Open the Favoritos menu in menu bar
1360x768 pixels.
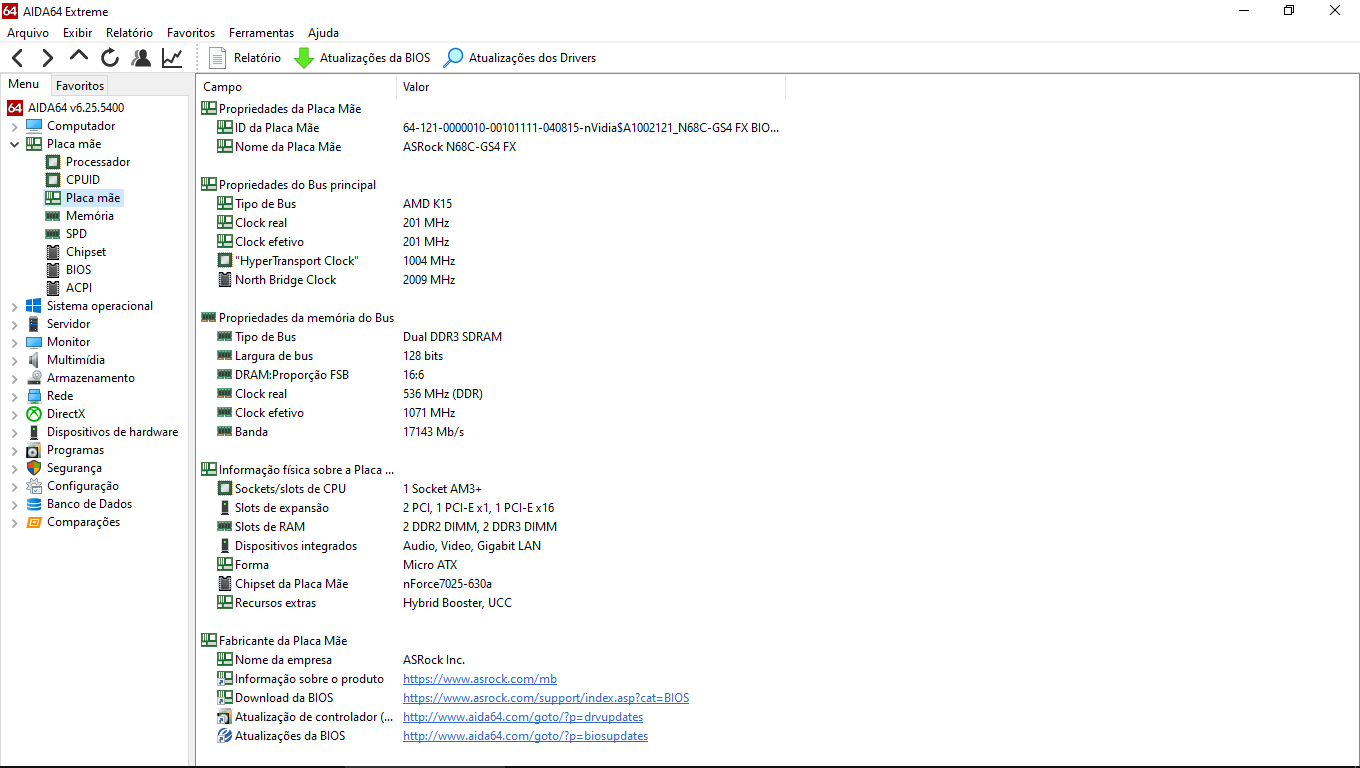[x=191, y=33]
